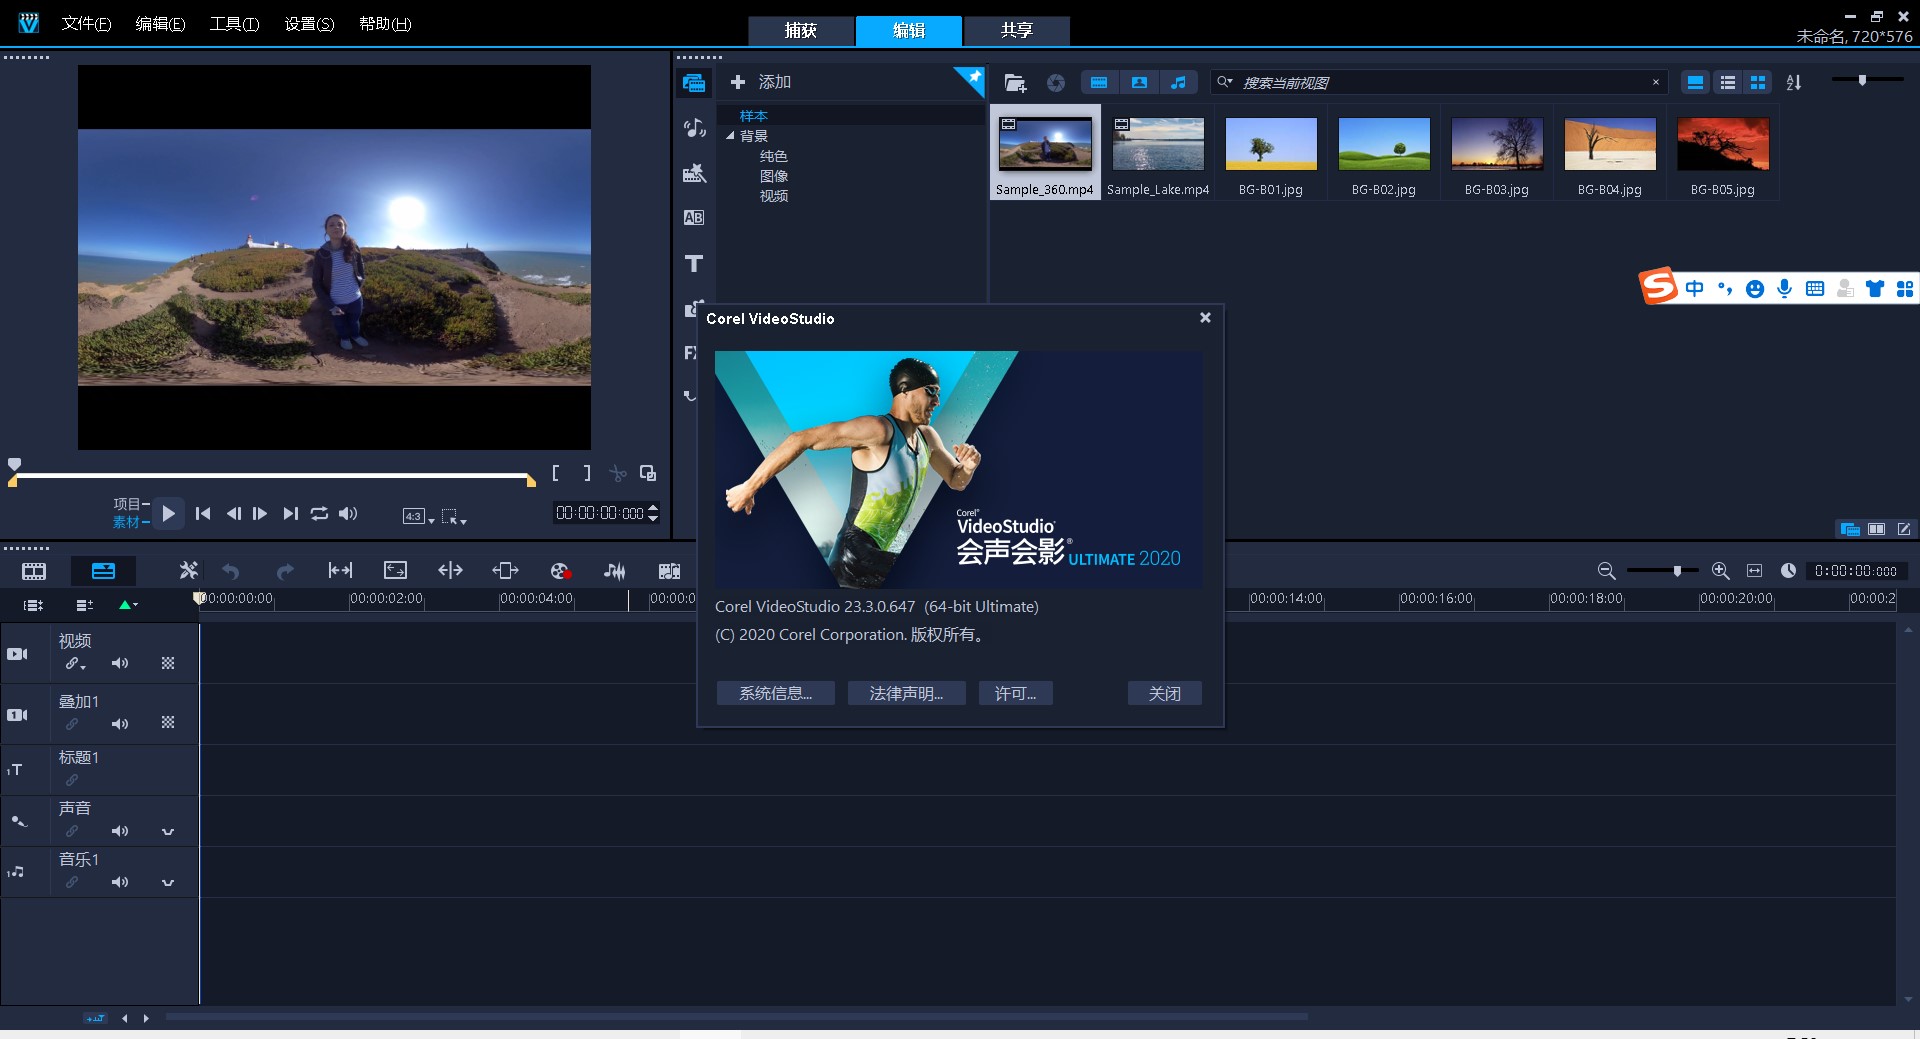The width and height of the screenshot is (1920, 1039).
Task: Mute the 音乐1 music track
Action: pos(120,882)
